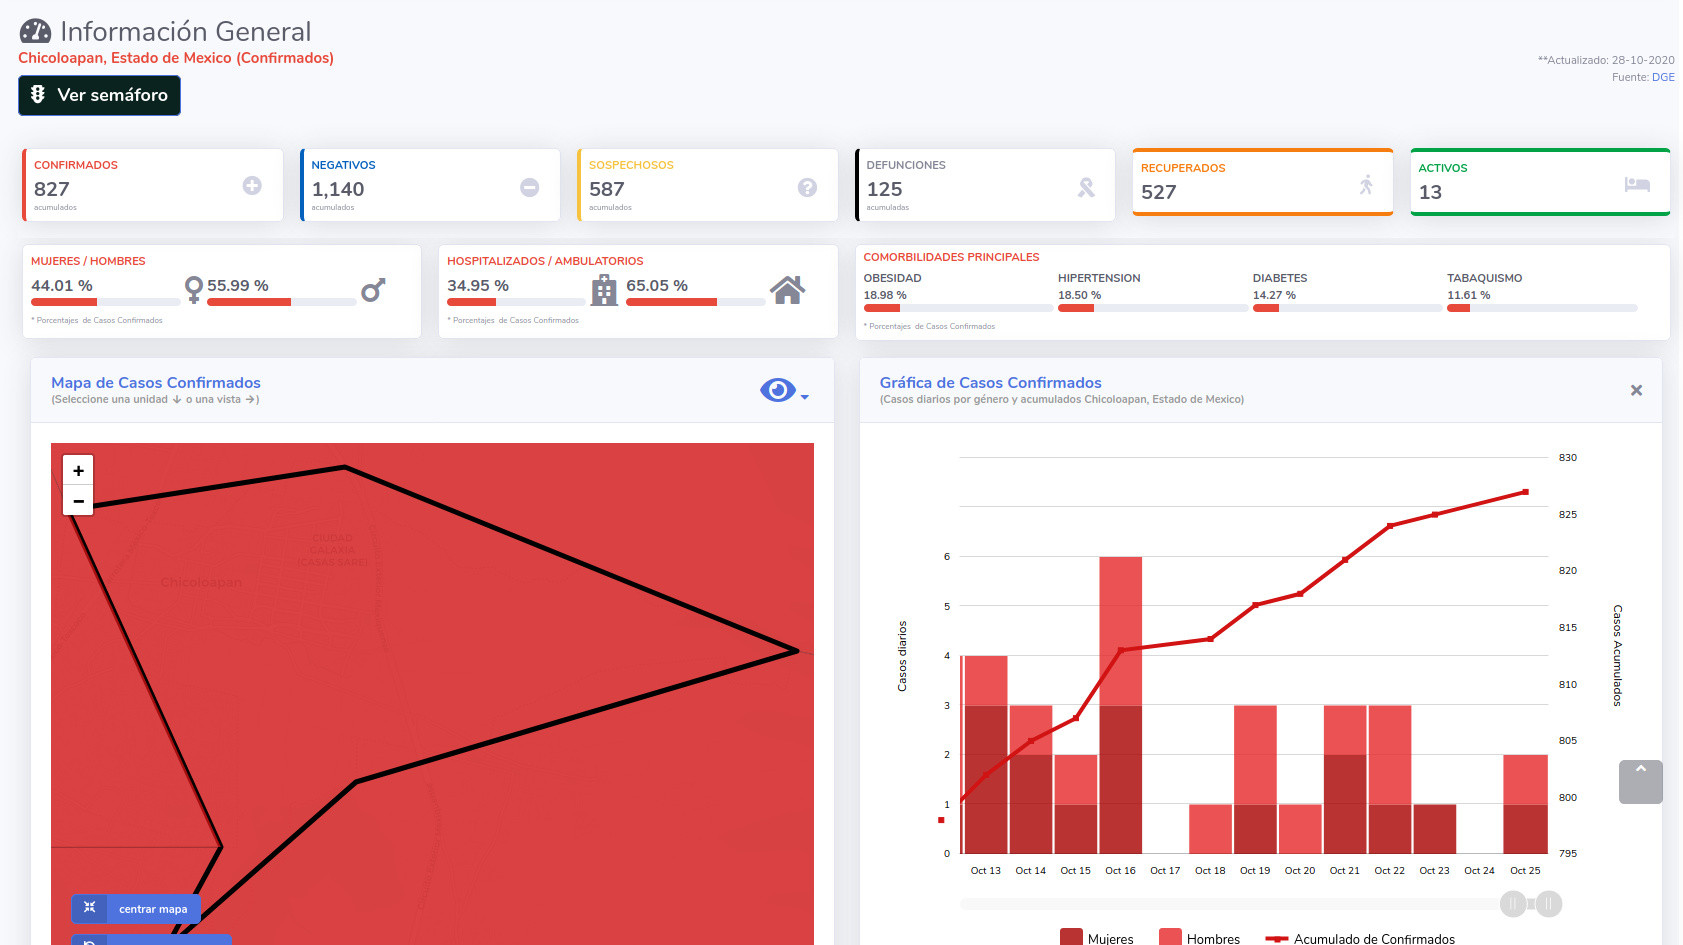
Task: Open the Ver semáforo button
Action: click(x=99, y=95)
